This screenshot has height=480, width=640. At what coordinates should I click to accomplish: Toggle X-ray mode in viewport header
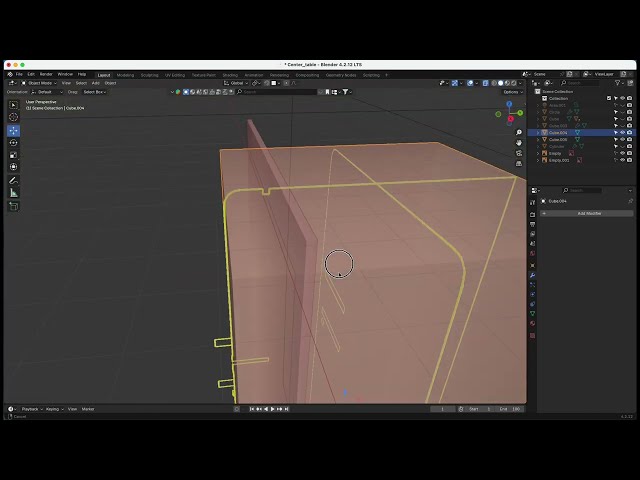pyautogui.click(x=485, y=83)
